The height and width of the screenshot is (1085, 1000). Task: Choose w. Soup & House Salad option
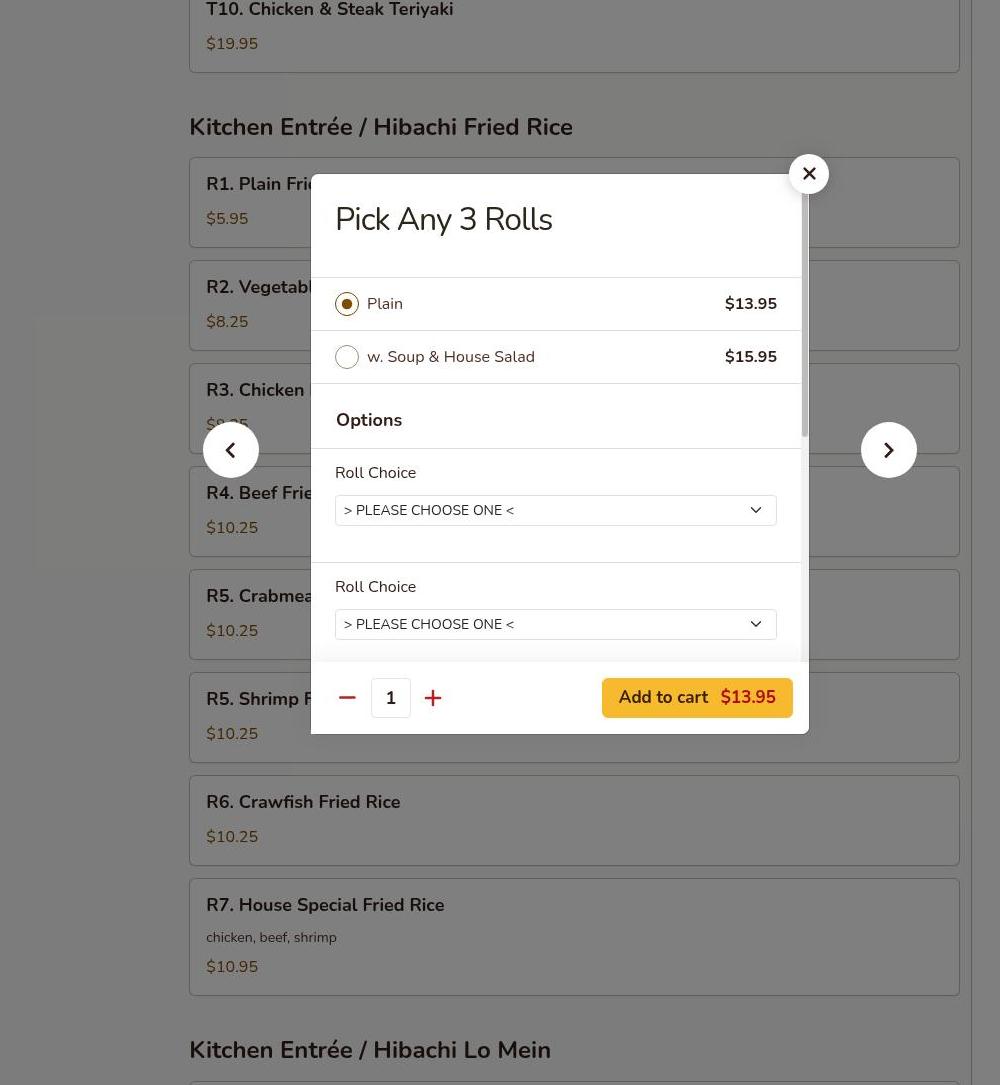pyautogui.click(x=347, y=357)
